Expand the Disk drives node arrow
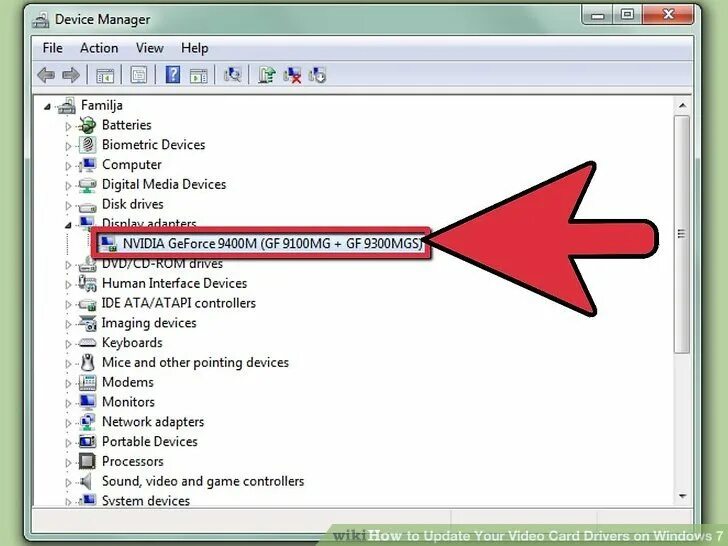 68,206
